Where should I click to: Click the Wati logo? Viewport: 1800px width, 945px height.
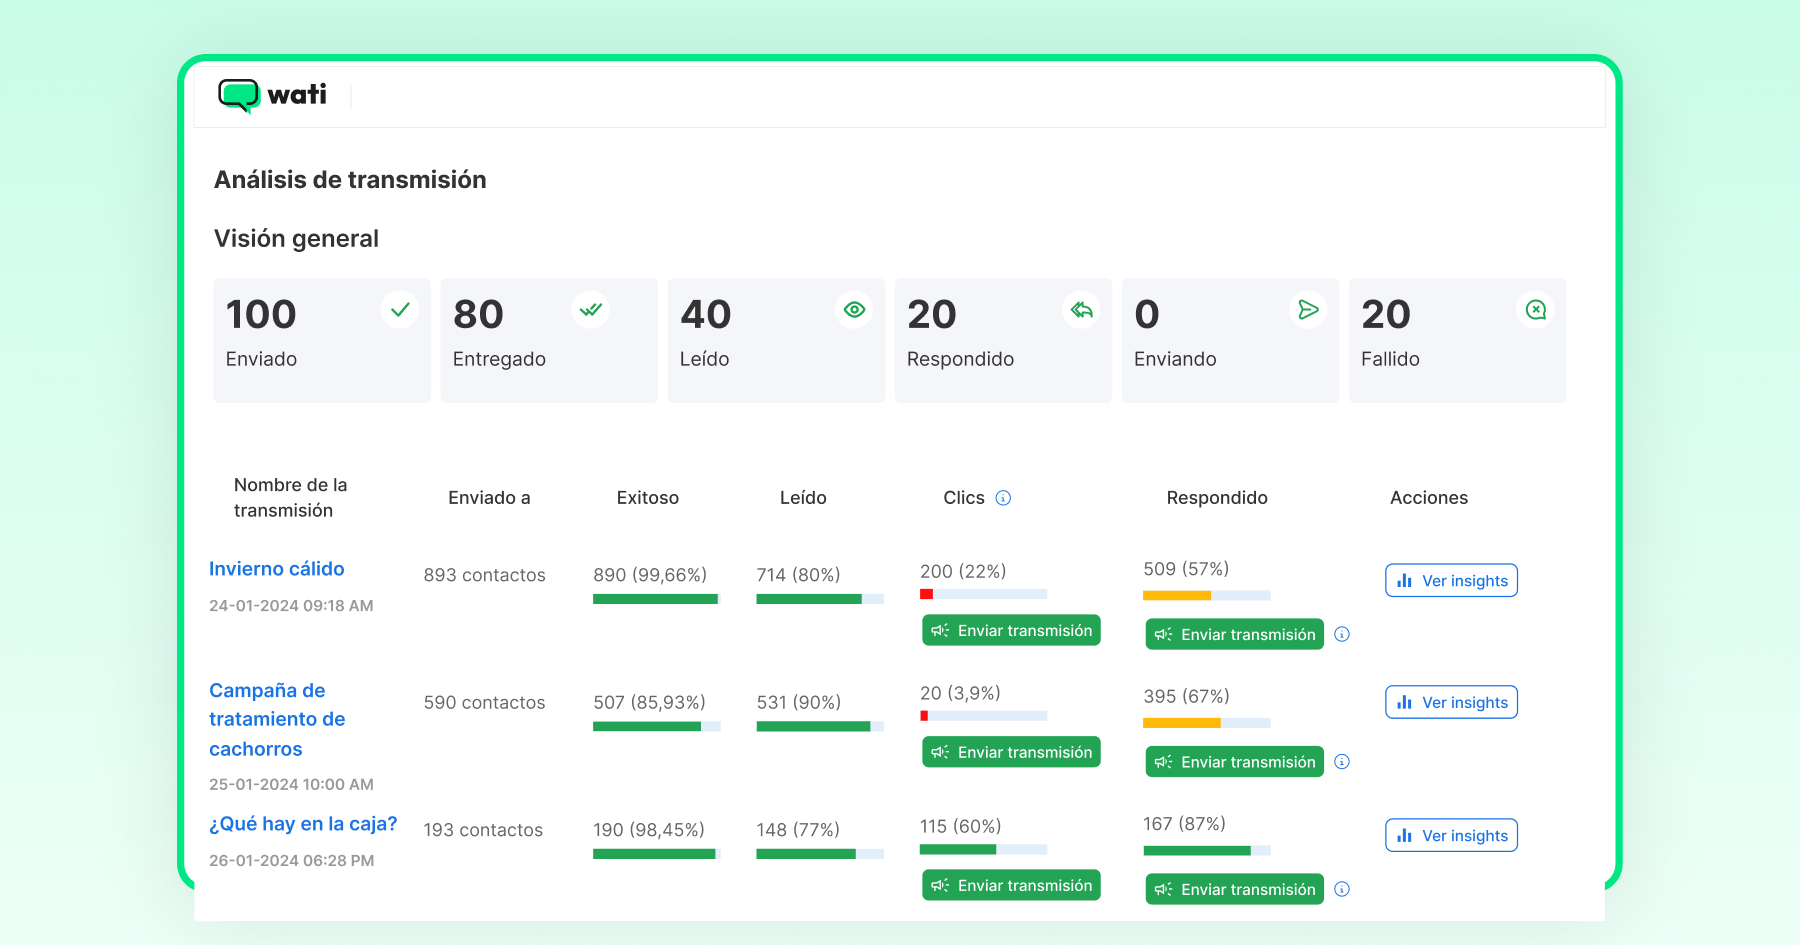pyautogui.click(x=272, y=95)
